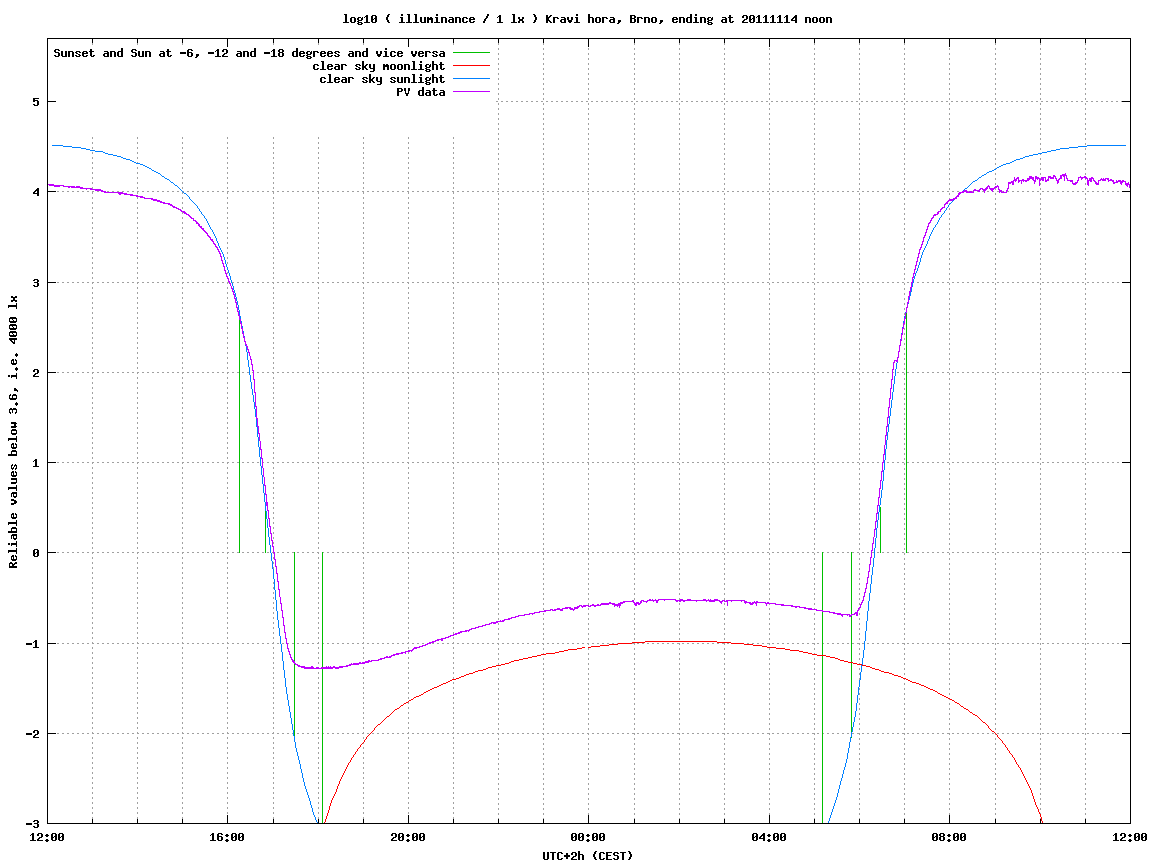1151x863 pixels.
Task: Click the y-axis tick label -1
Action: pyautogui.click(x=33, y=644)
